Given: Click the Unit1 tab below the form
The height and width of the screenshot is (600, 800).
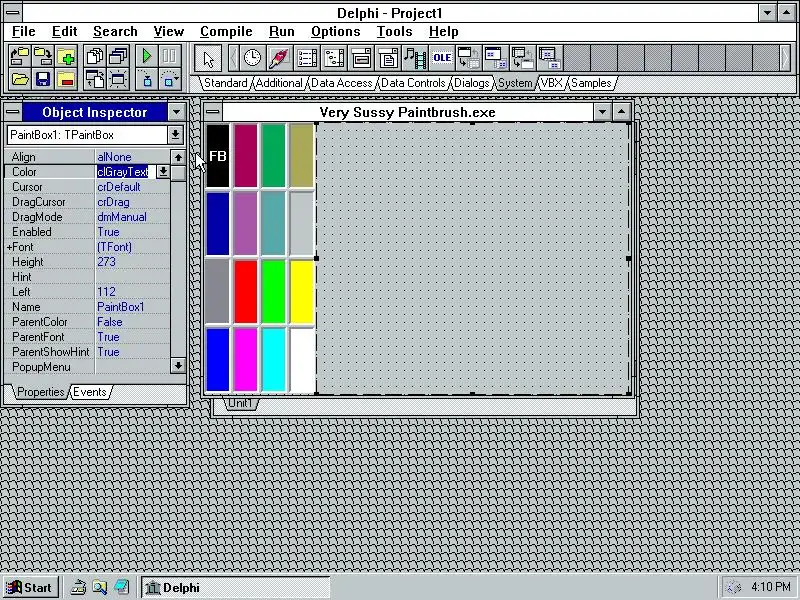Looking at the screenshot, I should tap(240, 404).
